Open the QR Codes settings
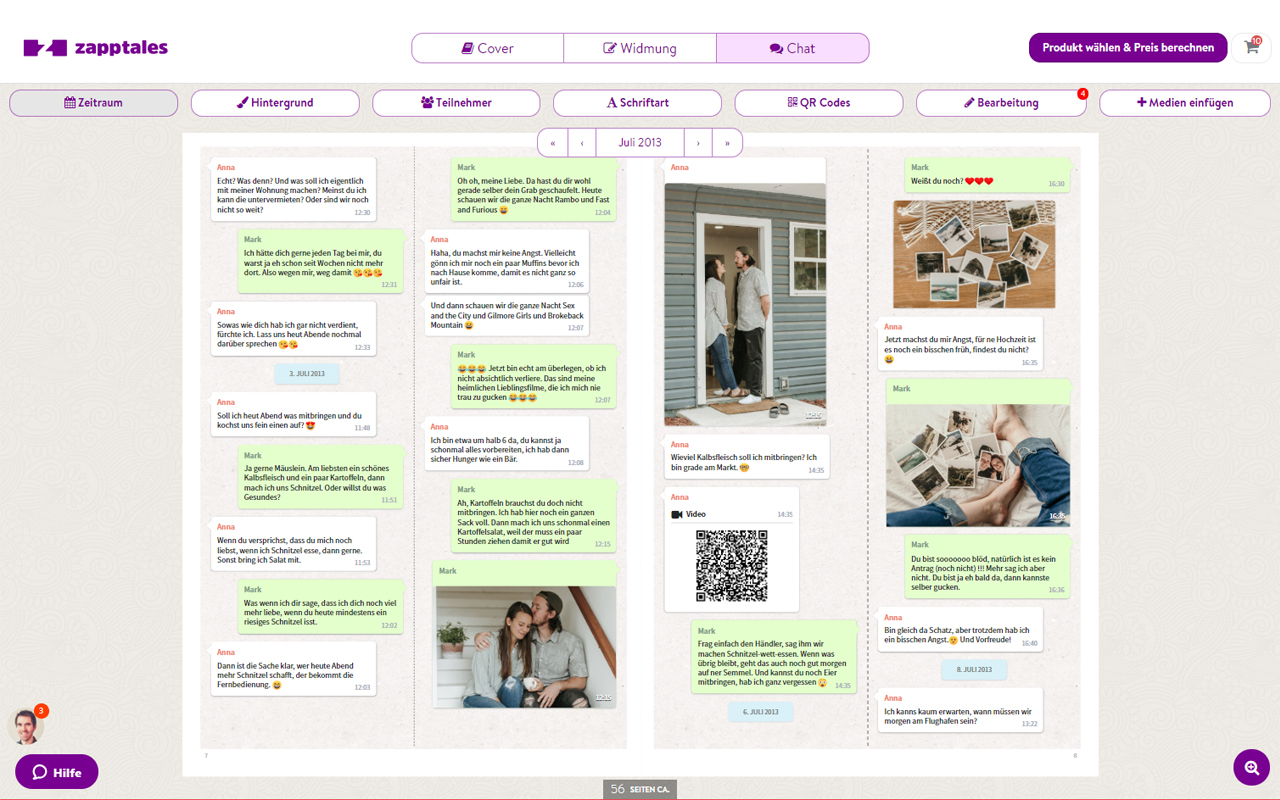The height and width of the screenshot is (800, 1280). [819, 103]
